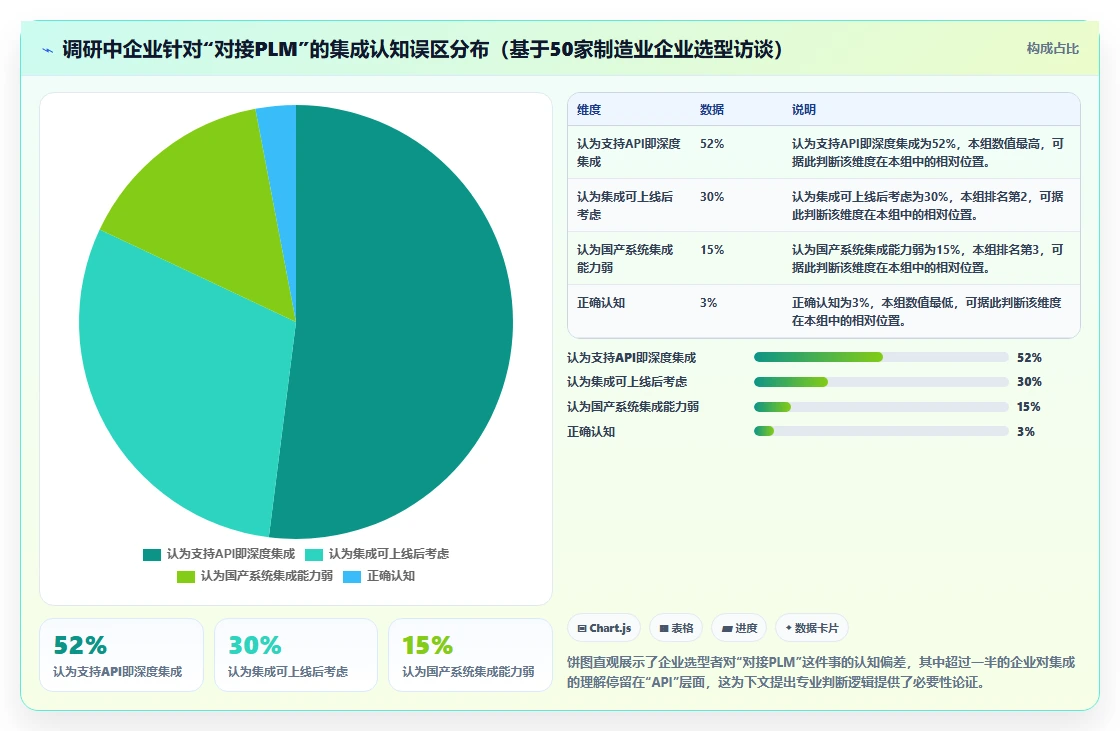The height and width of the screenshot is (731, 1120).
Task: Click description text 本组数值最低 in table
Action: (917, 302)
